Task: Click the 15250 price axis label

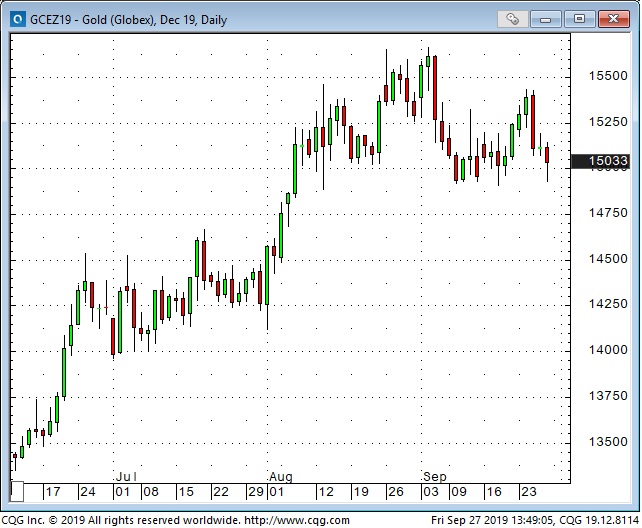Action: [608, 122]
